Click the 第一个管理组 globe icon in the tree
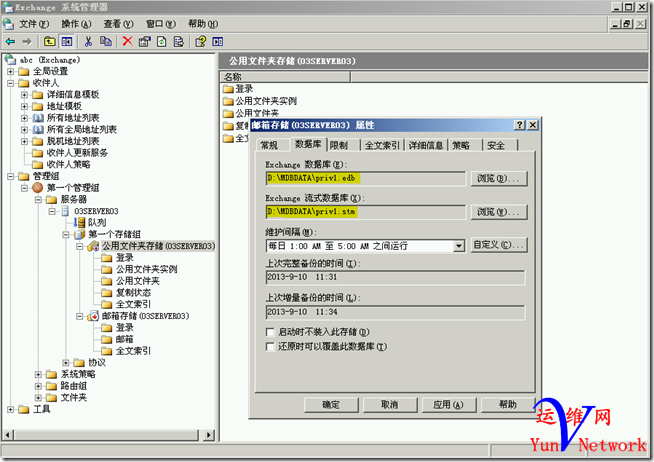The height and width of the screenshot is (462, 654). pos(38,188)
